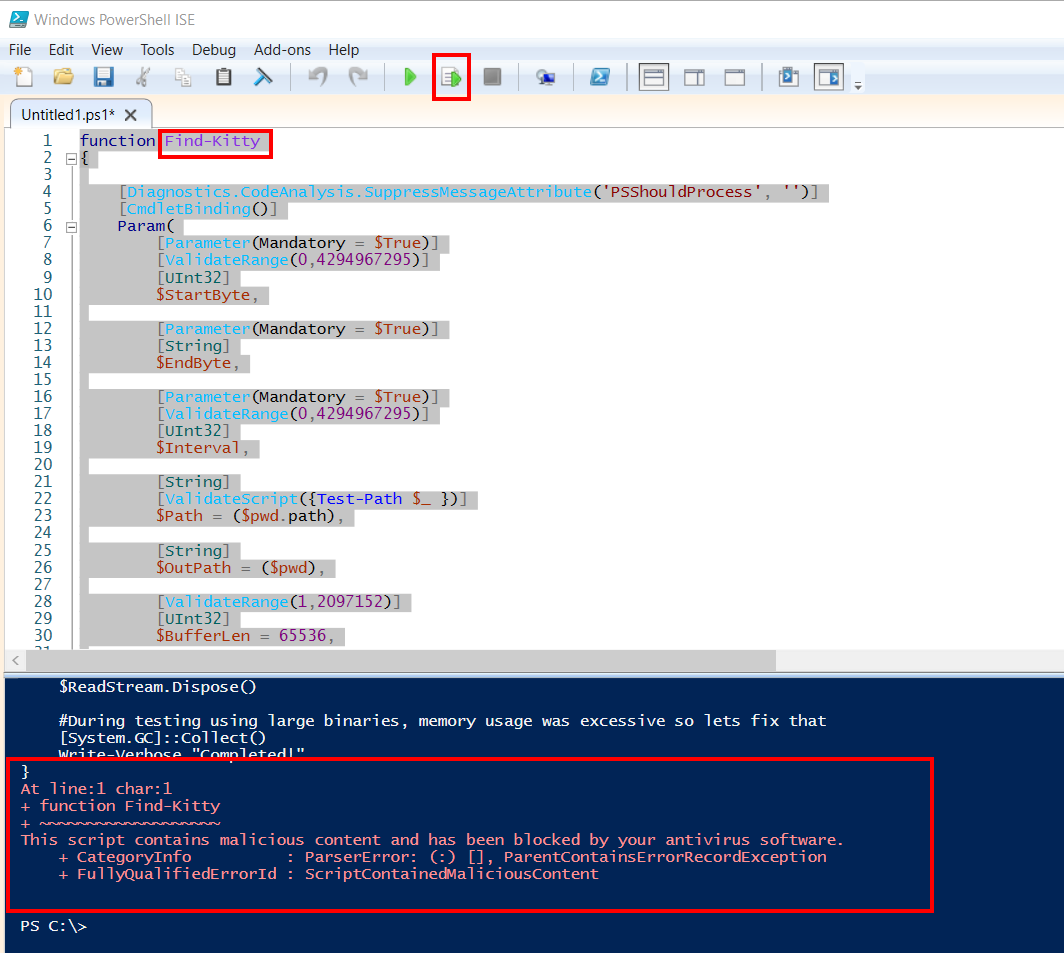The height and width of the screenshot is (953, 1064).
Task: Click $Path variable on line 23
Action: 179,516
